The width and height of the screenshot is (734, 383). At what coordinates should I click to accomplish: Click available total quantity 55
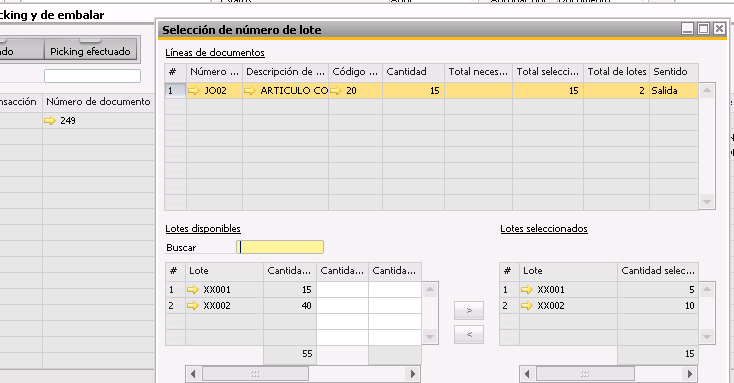[290, 354]
